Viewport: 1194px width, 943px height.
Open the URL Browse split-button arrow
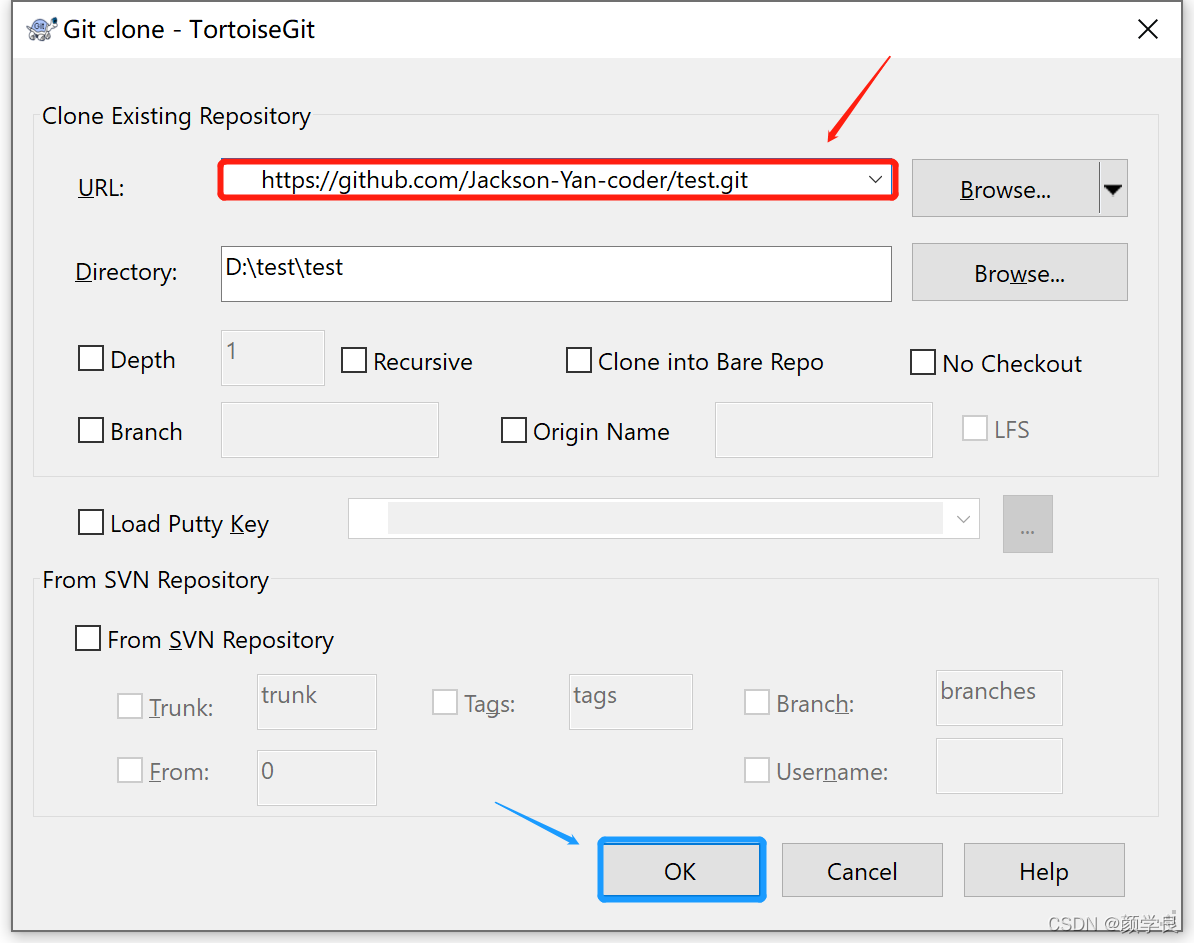[x=1113, y=189]
